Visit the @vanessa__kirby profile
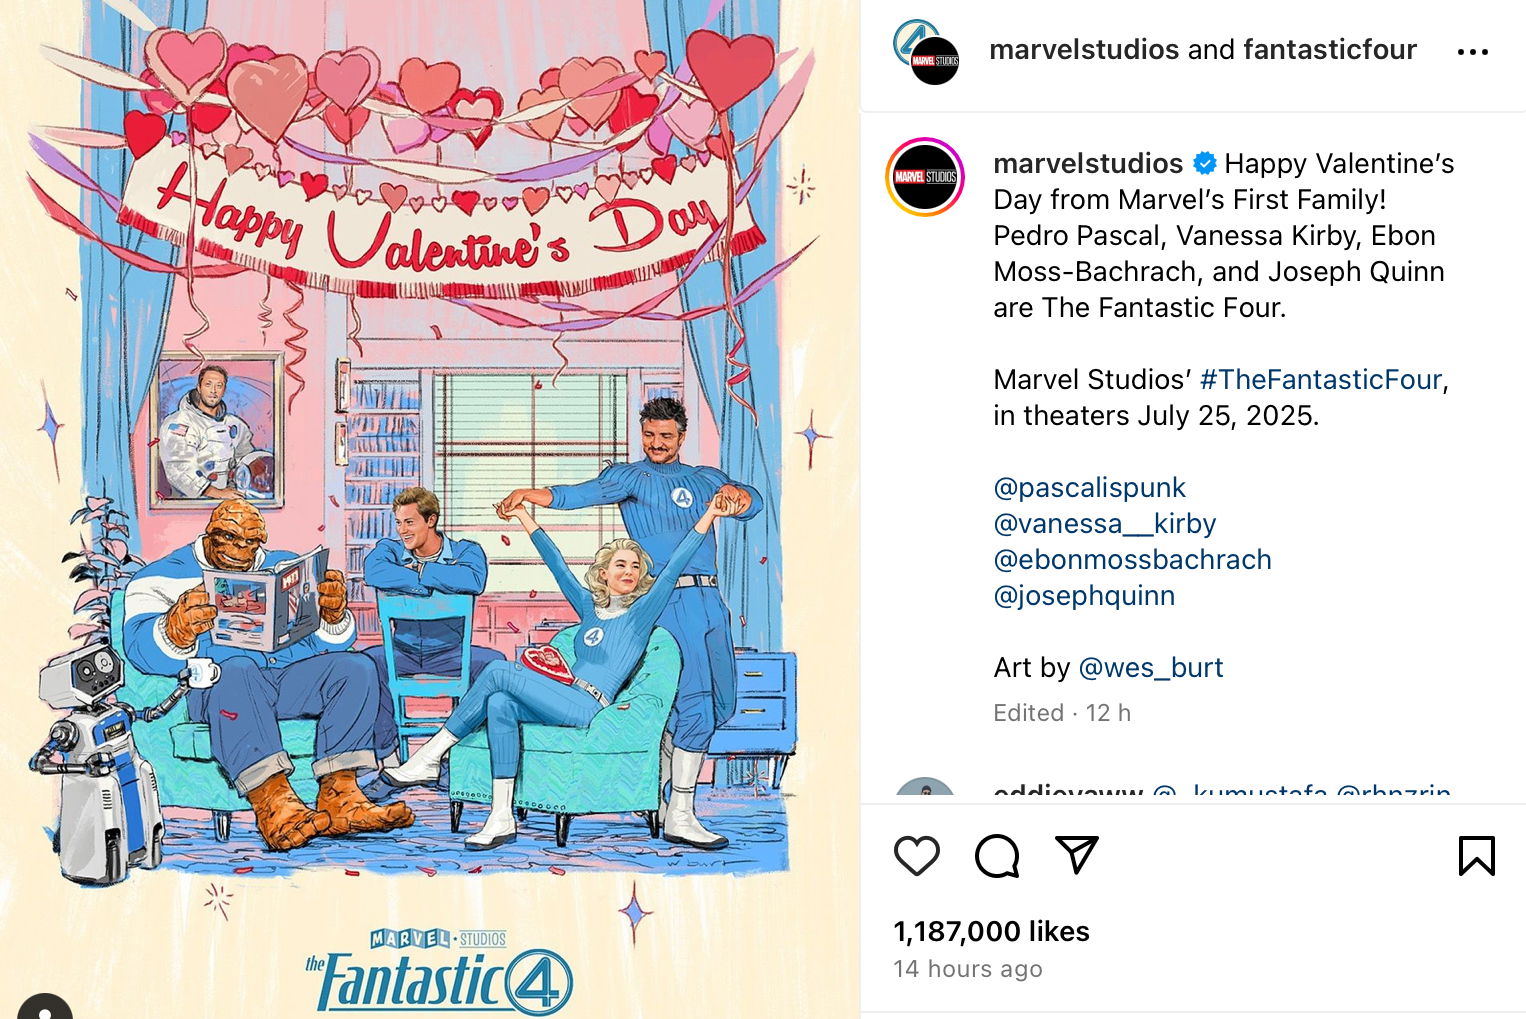This screenshot has height=1019, width=1526. click(1104, 524)
